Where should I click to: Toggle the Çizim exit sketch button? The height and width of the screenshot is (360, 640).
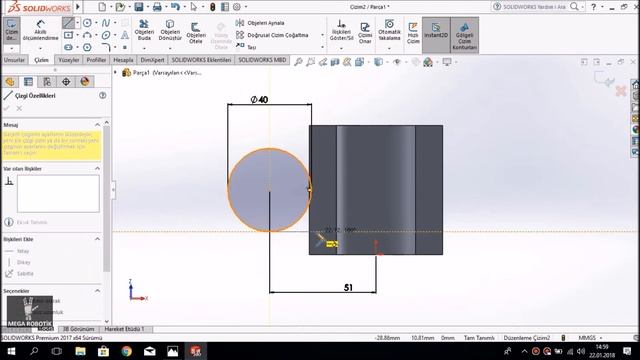11,30
